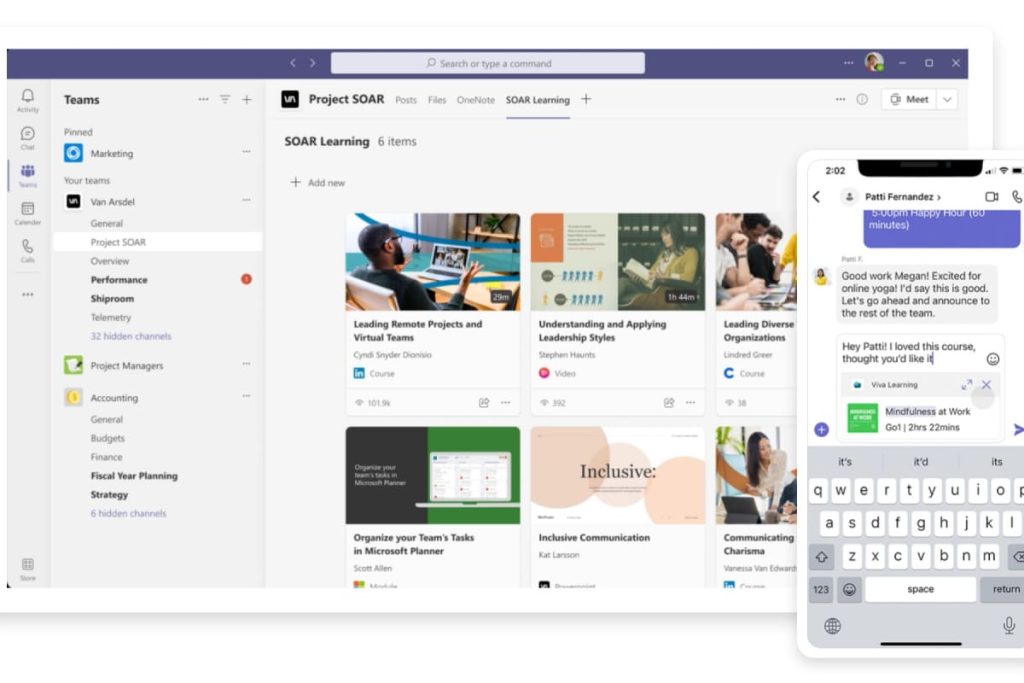Select the Teams icon in sidebar
Image resolution: width=1024 pixels, height=683 pixels.
[27, 175]
